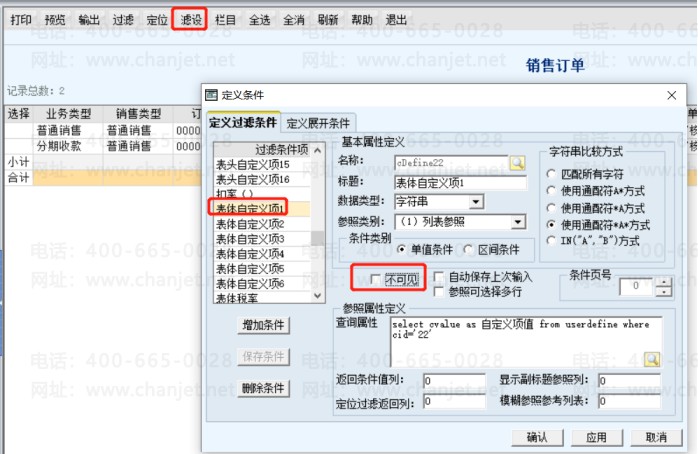The width and height of the screenshot is (698, 454).
Task: Select 表体自定义项6 in the condition list
Action: pyautogui.click(x=262, y=284)
